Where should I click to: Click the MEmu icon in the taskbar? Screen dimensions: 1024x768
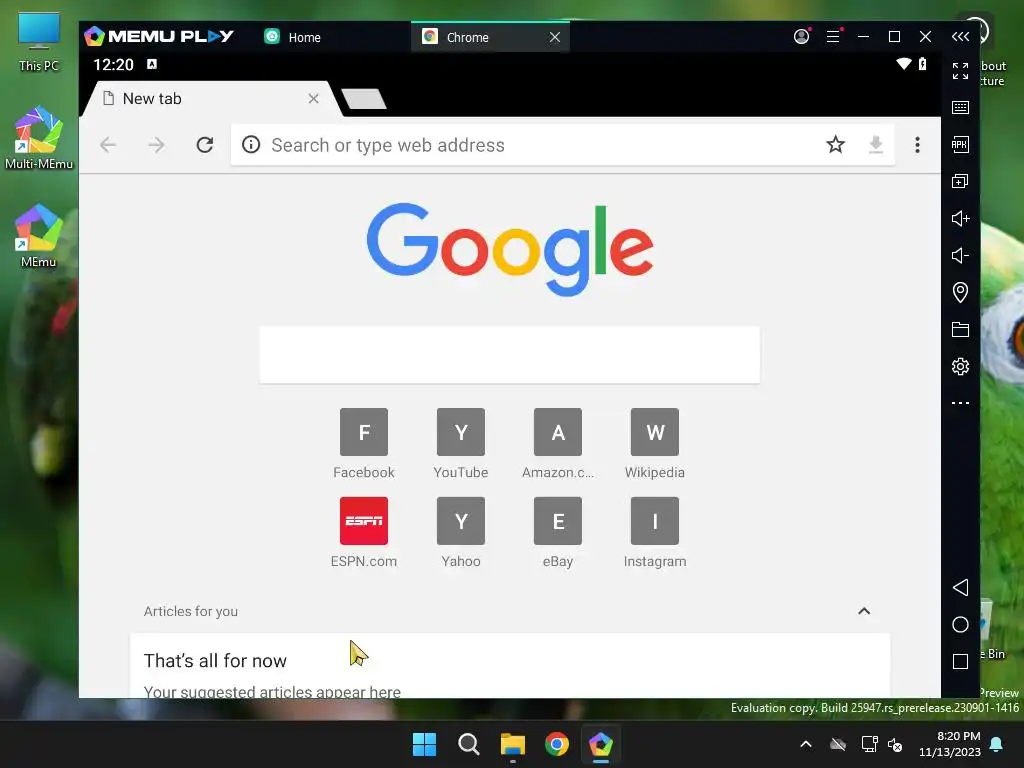pyautogui.click(x=600, y=744)
